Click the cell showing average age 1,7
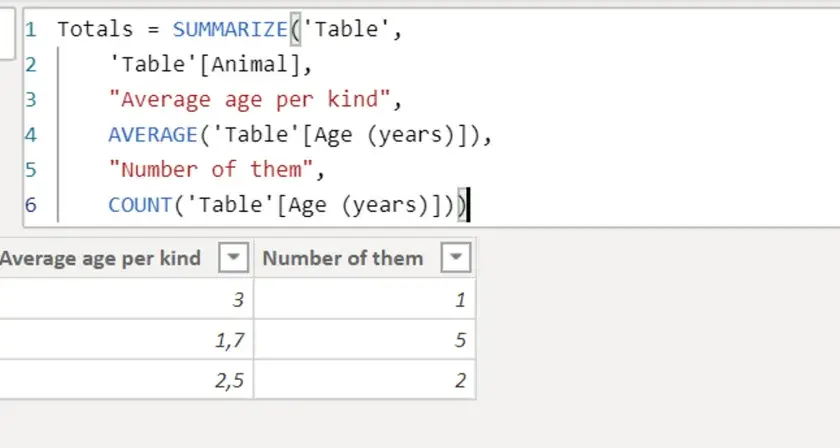Image resolution: width=840 pixels, height=448 pixels. click(x=126, y=339)
